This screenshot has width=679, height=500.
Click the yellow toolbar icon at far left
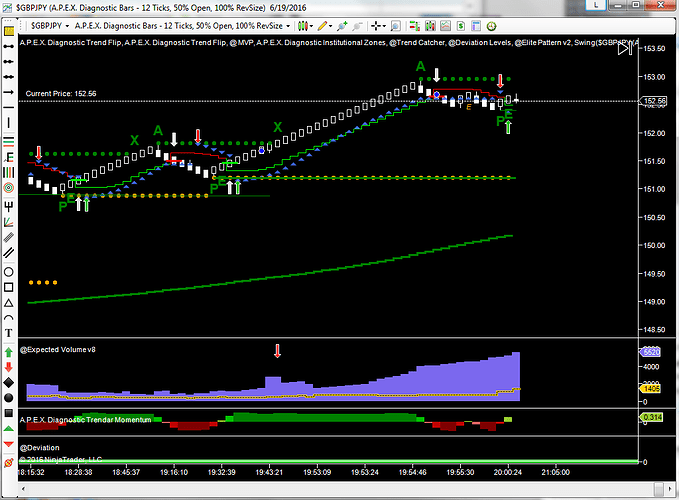[8, 31]
